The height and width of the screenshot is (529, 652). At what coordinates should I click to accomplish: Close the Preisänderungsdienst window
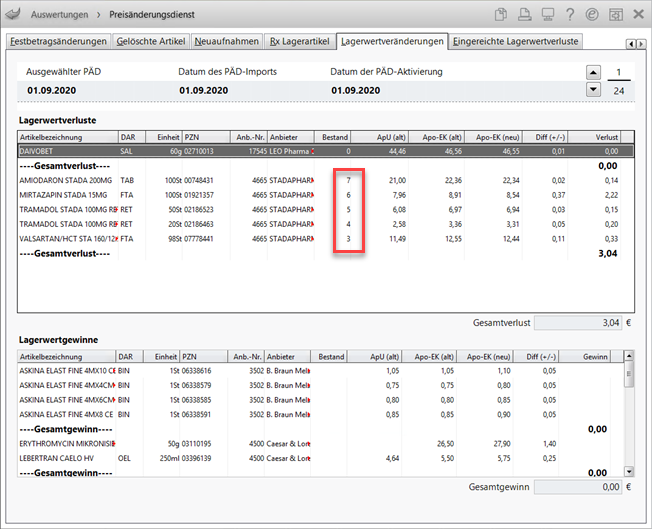639,15
